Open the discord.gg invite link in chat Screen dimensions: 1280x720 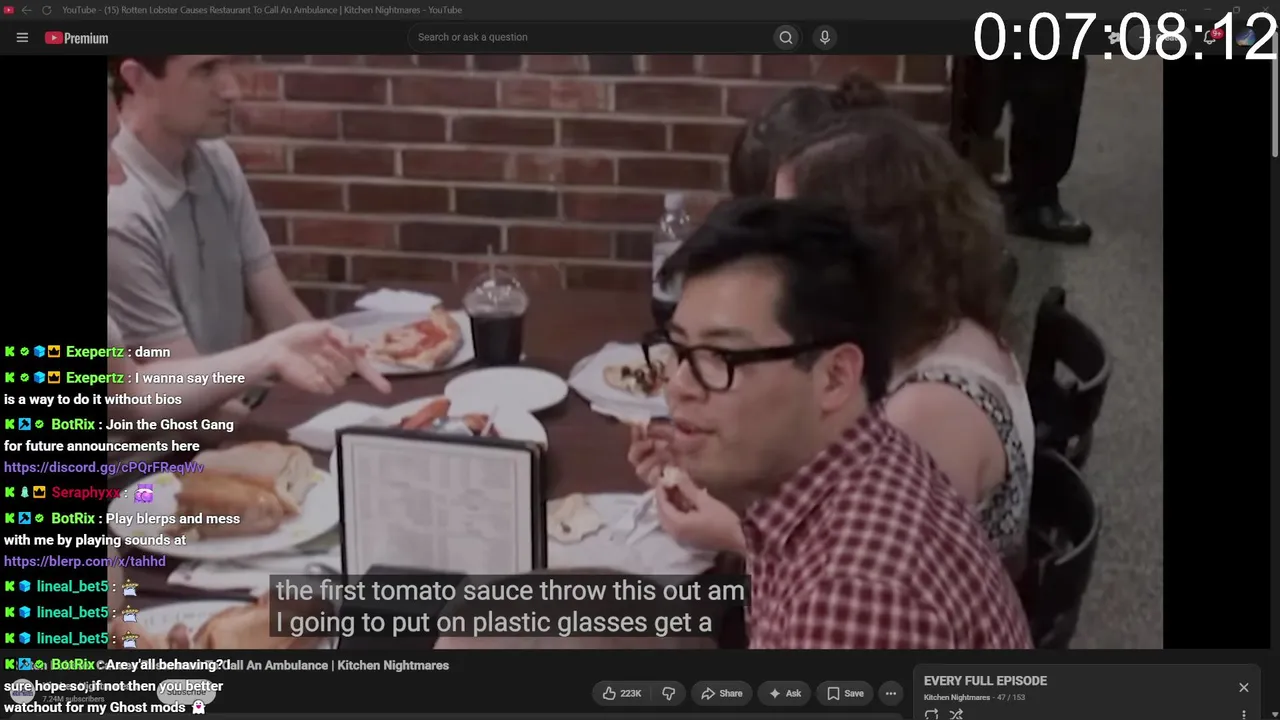104,467
